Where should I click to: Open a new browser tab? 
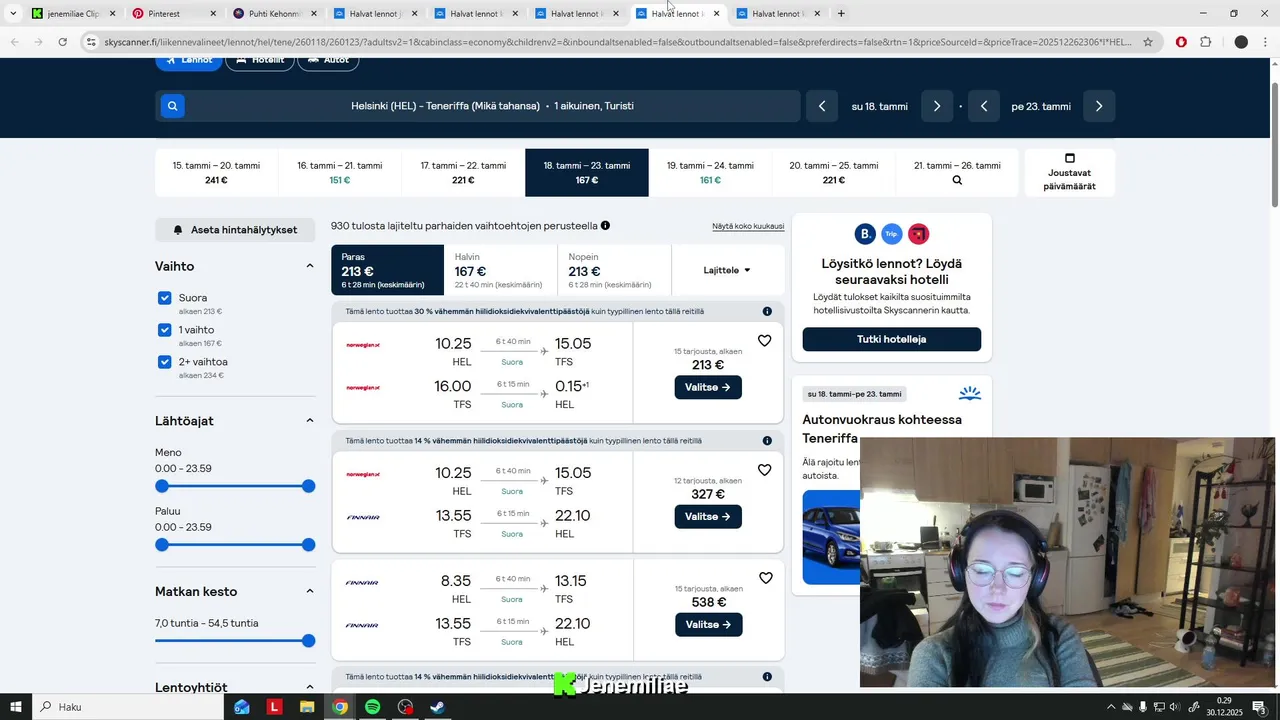[x=841, y=14]
